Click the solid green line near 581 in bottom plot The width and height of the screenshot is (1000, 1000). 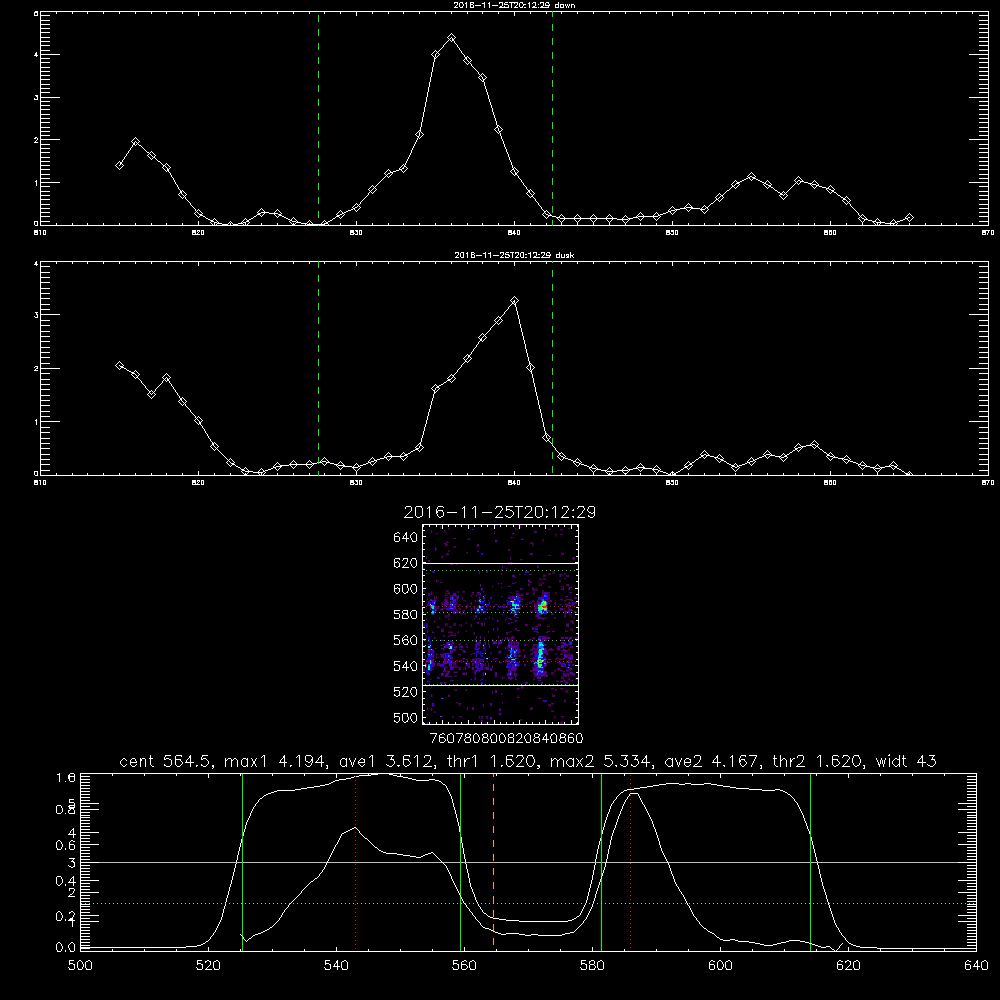click(601, 861)
